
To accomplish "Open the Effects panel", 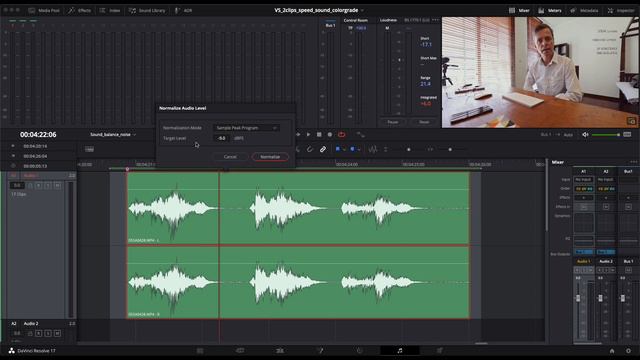I will [x=80, y=10].
